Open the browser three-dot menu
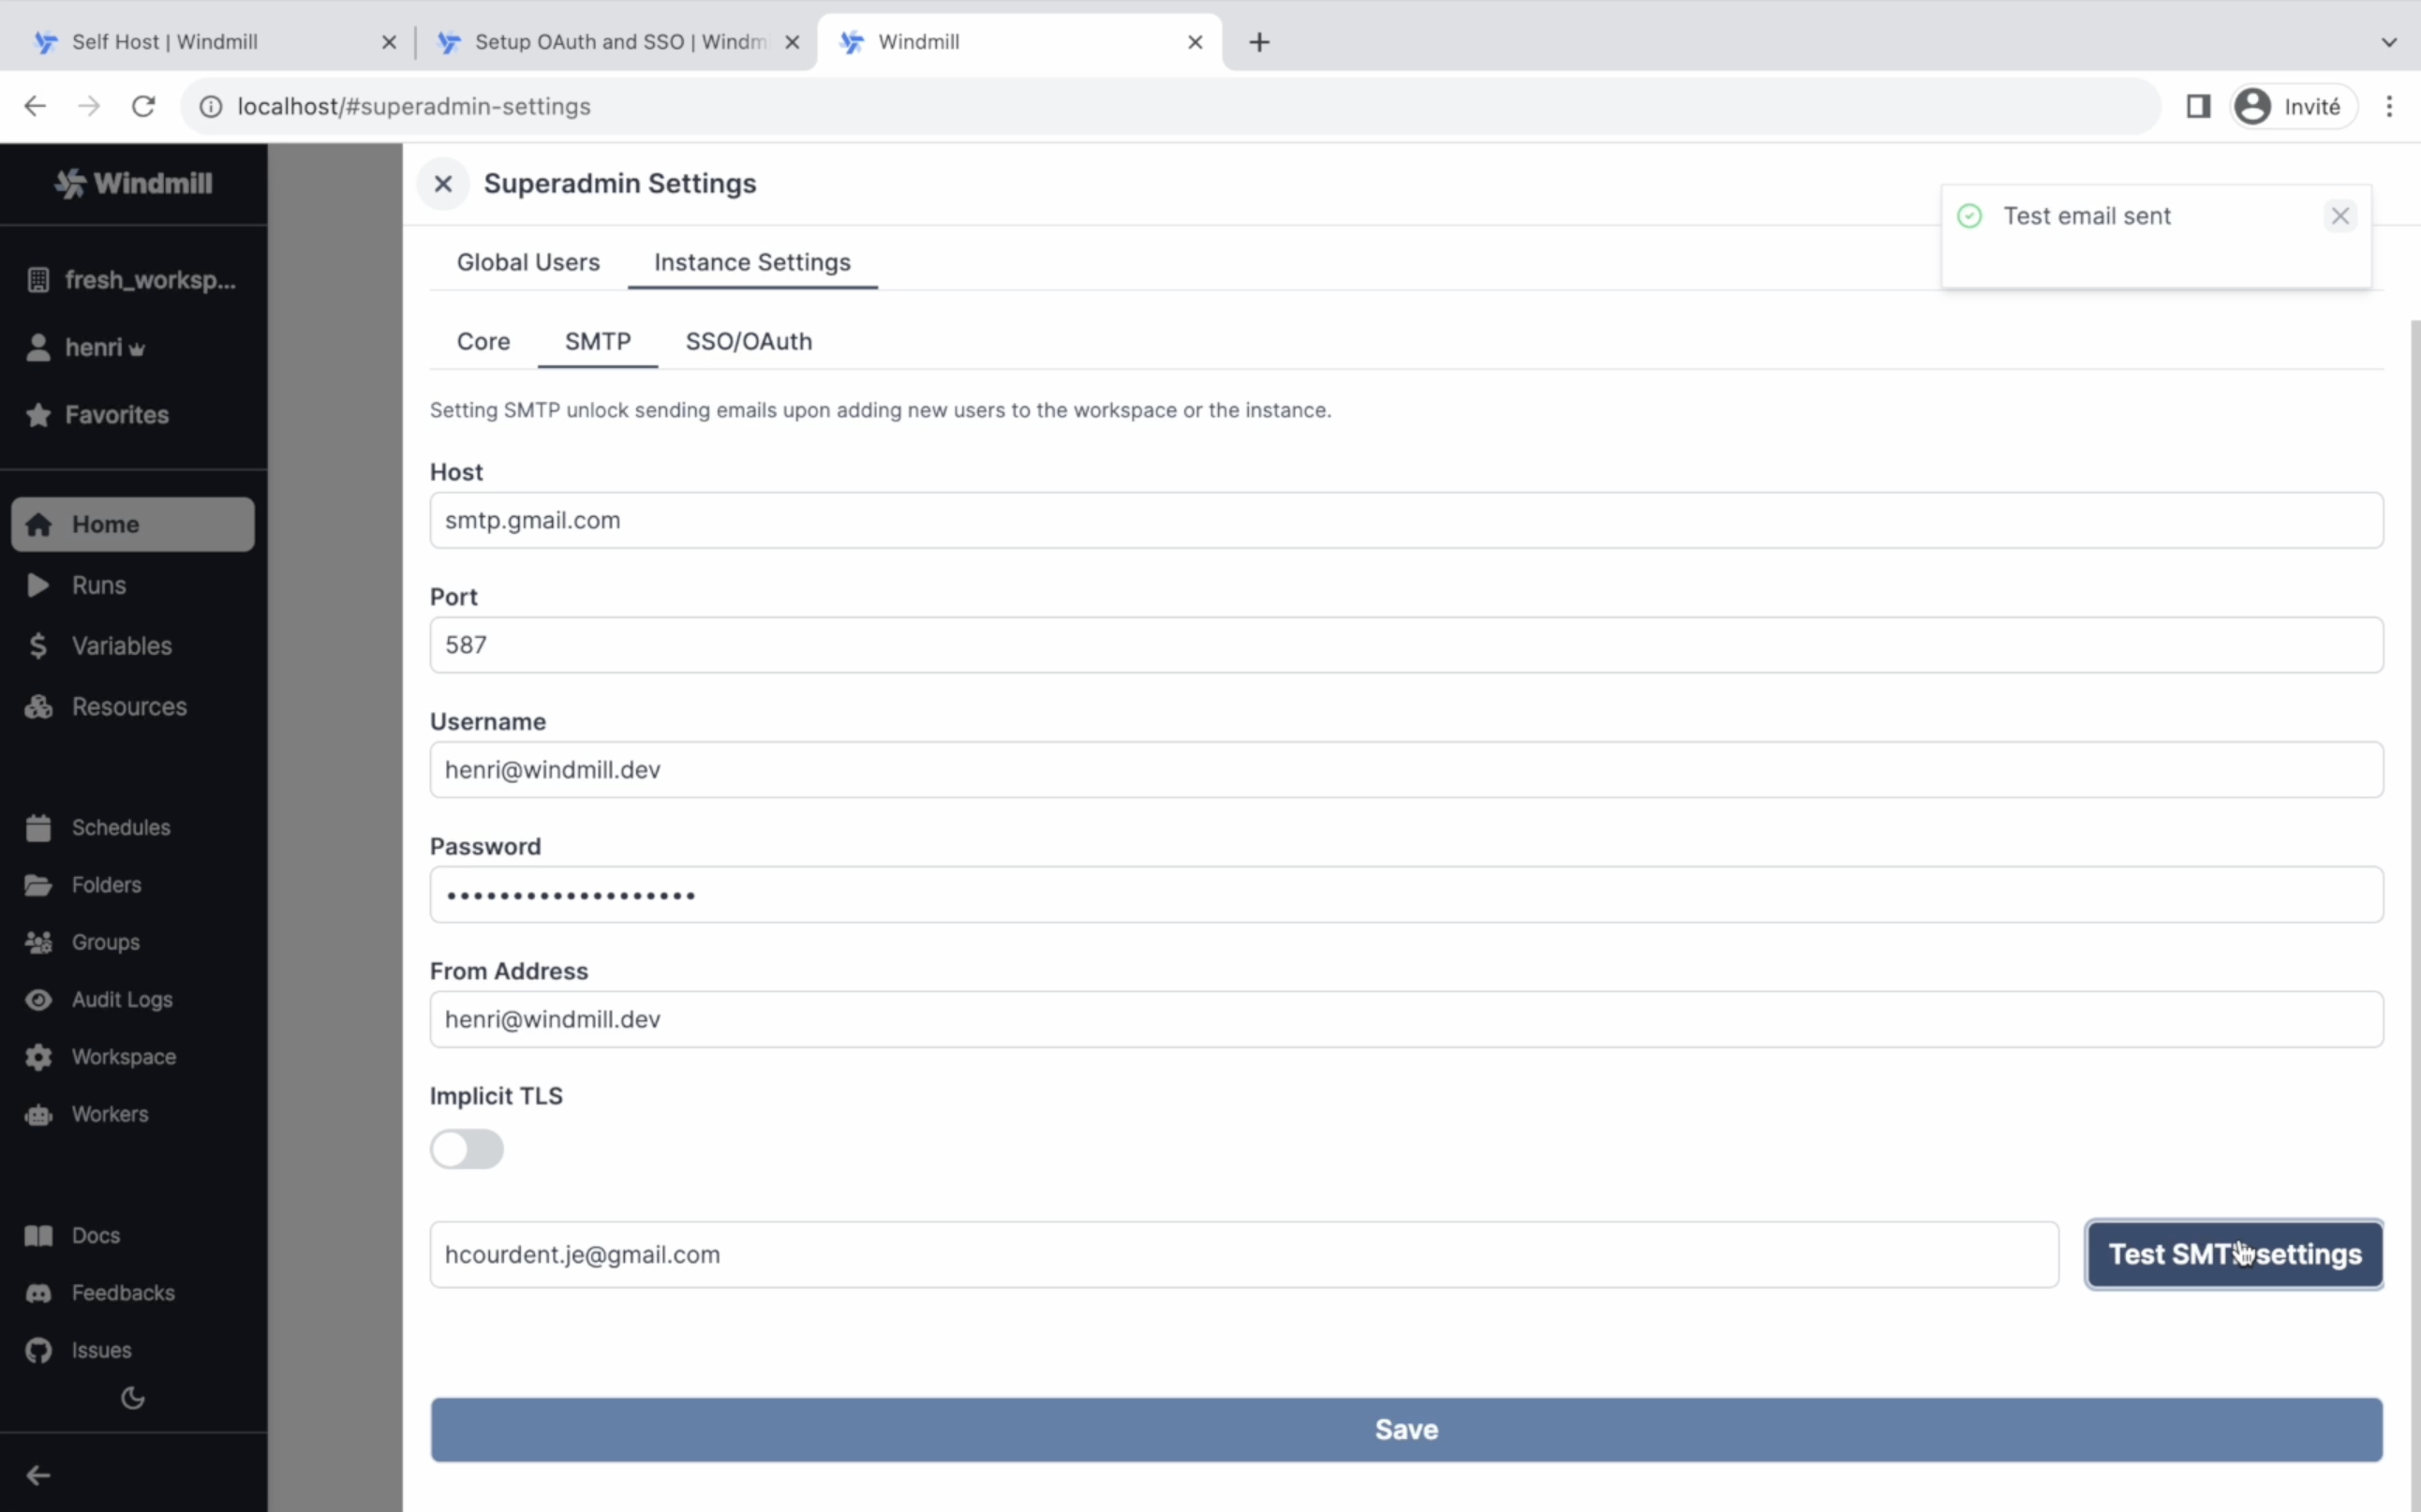The height and width of the screenshot is (1512, 2421). (2389, 106)
